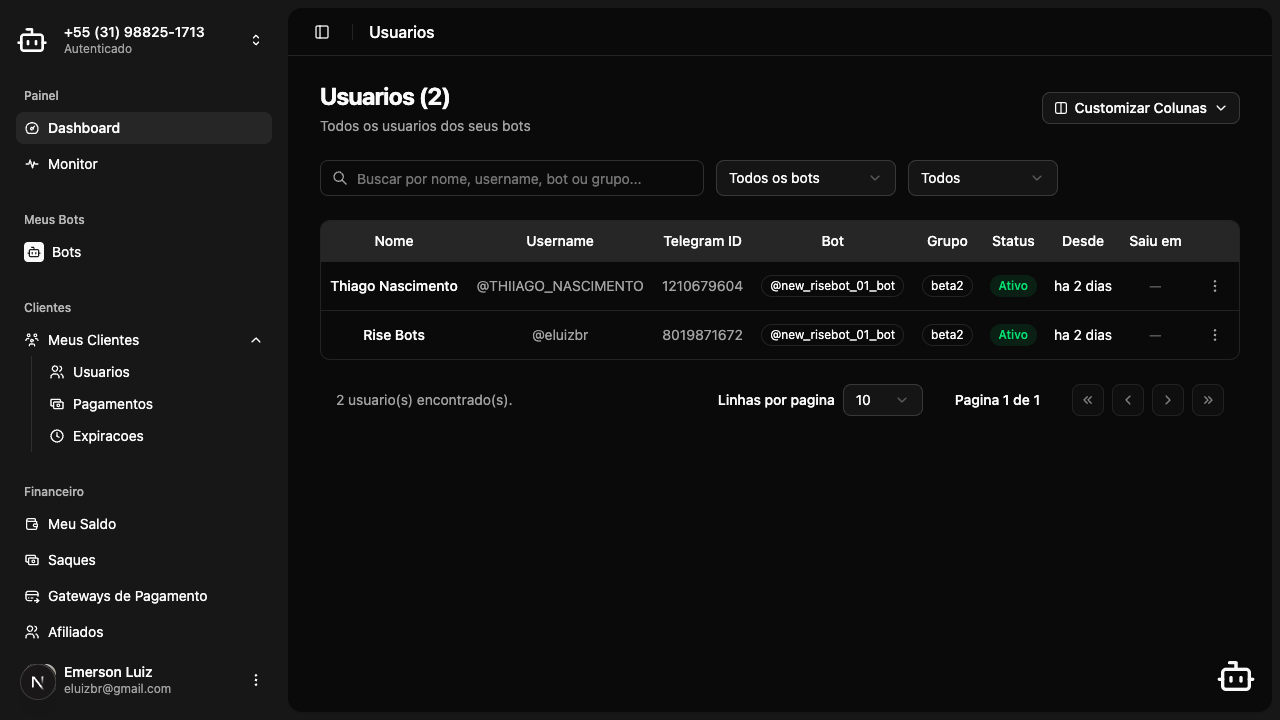Open the floating robot chat icon
This screenshot has width=1280, height=720.
click(1236, 676)
